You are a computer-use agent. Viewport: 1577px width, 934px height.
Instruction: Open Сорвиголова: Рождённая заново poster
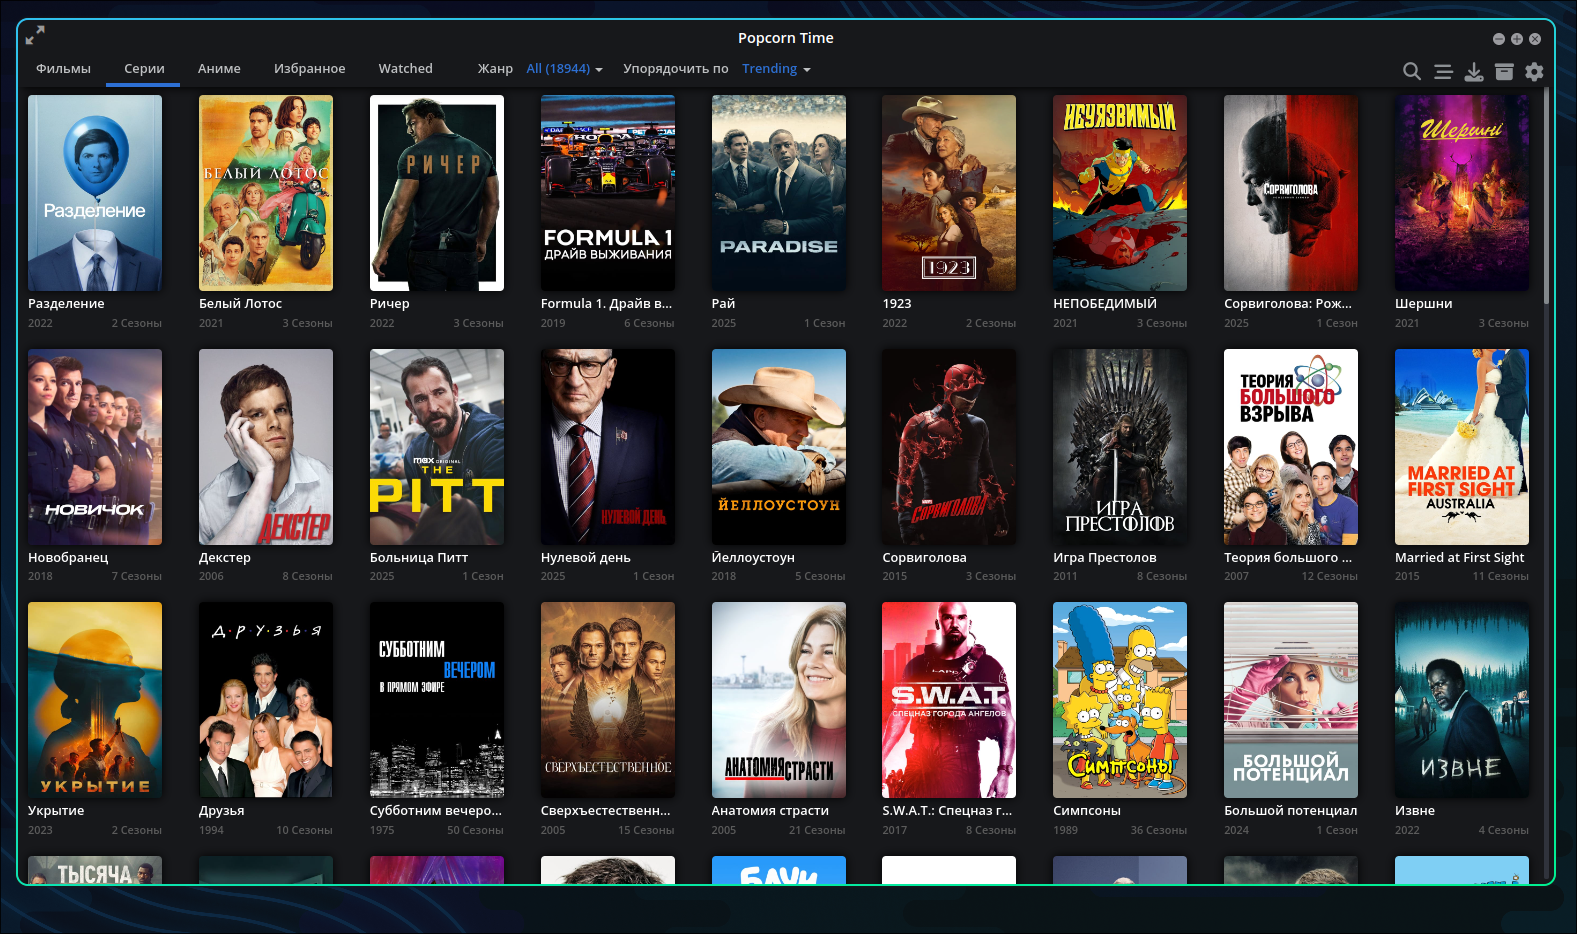(x=1291, y=193)
